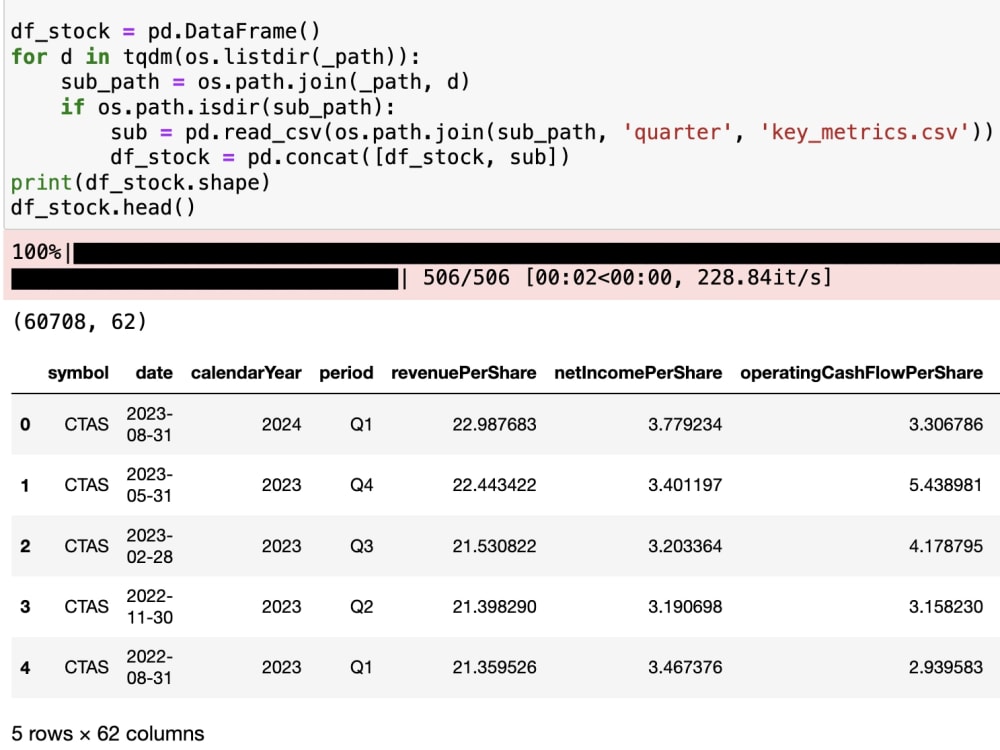Select row index 1 label

click(25, 485)
